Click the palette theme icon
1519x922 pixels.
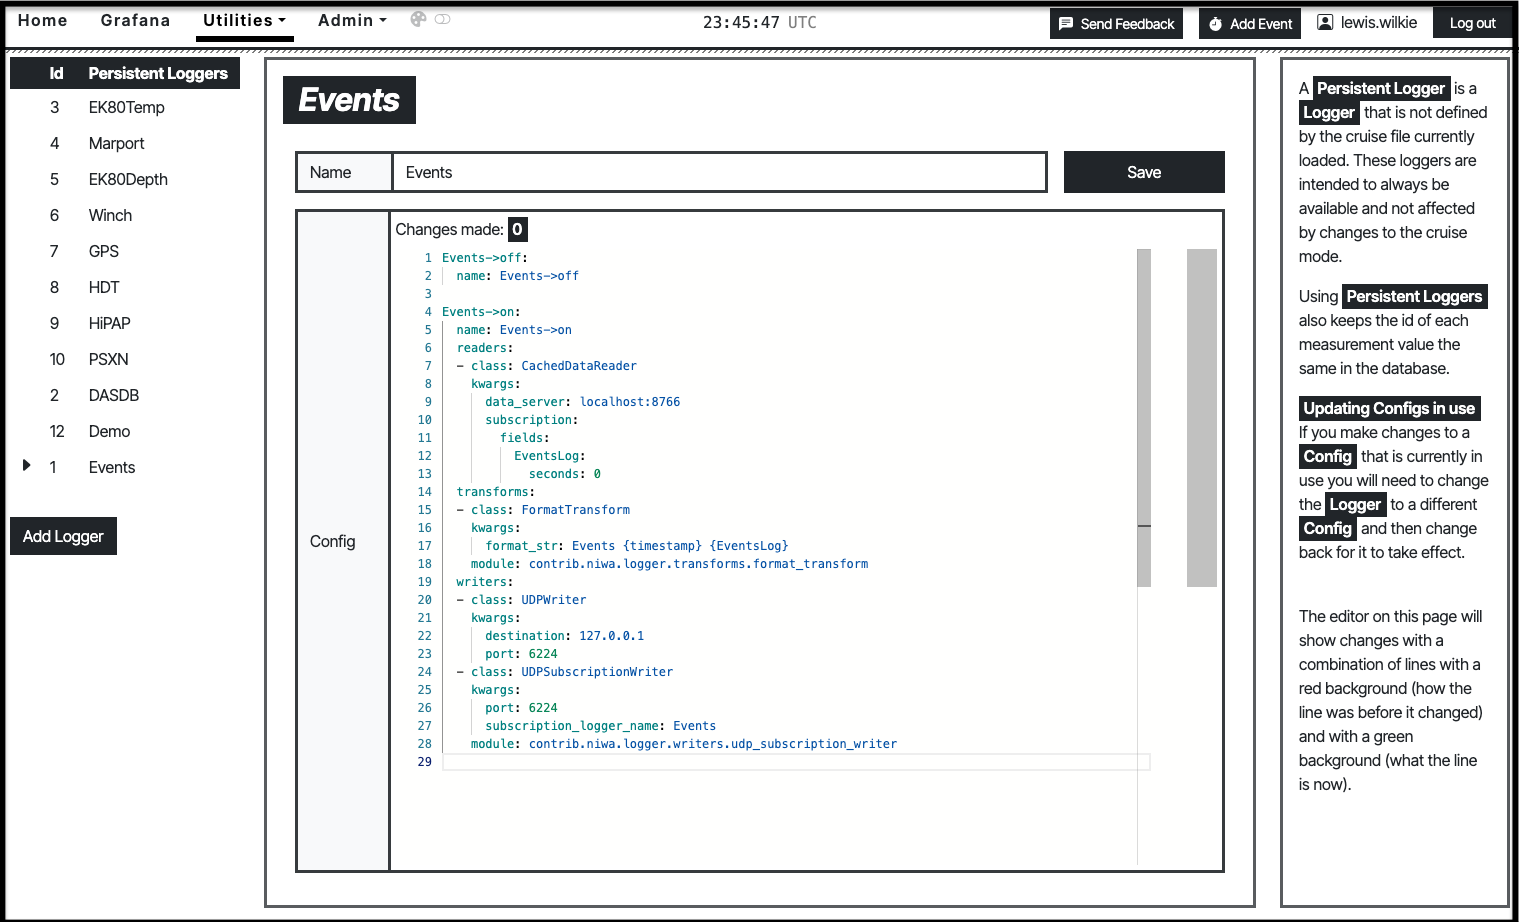click(418, 19)
